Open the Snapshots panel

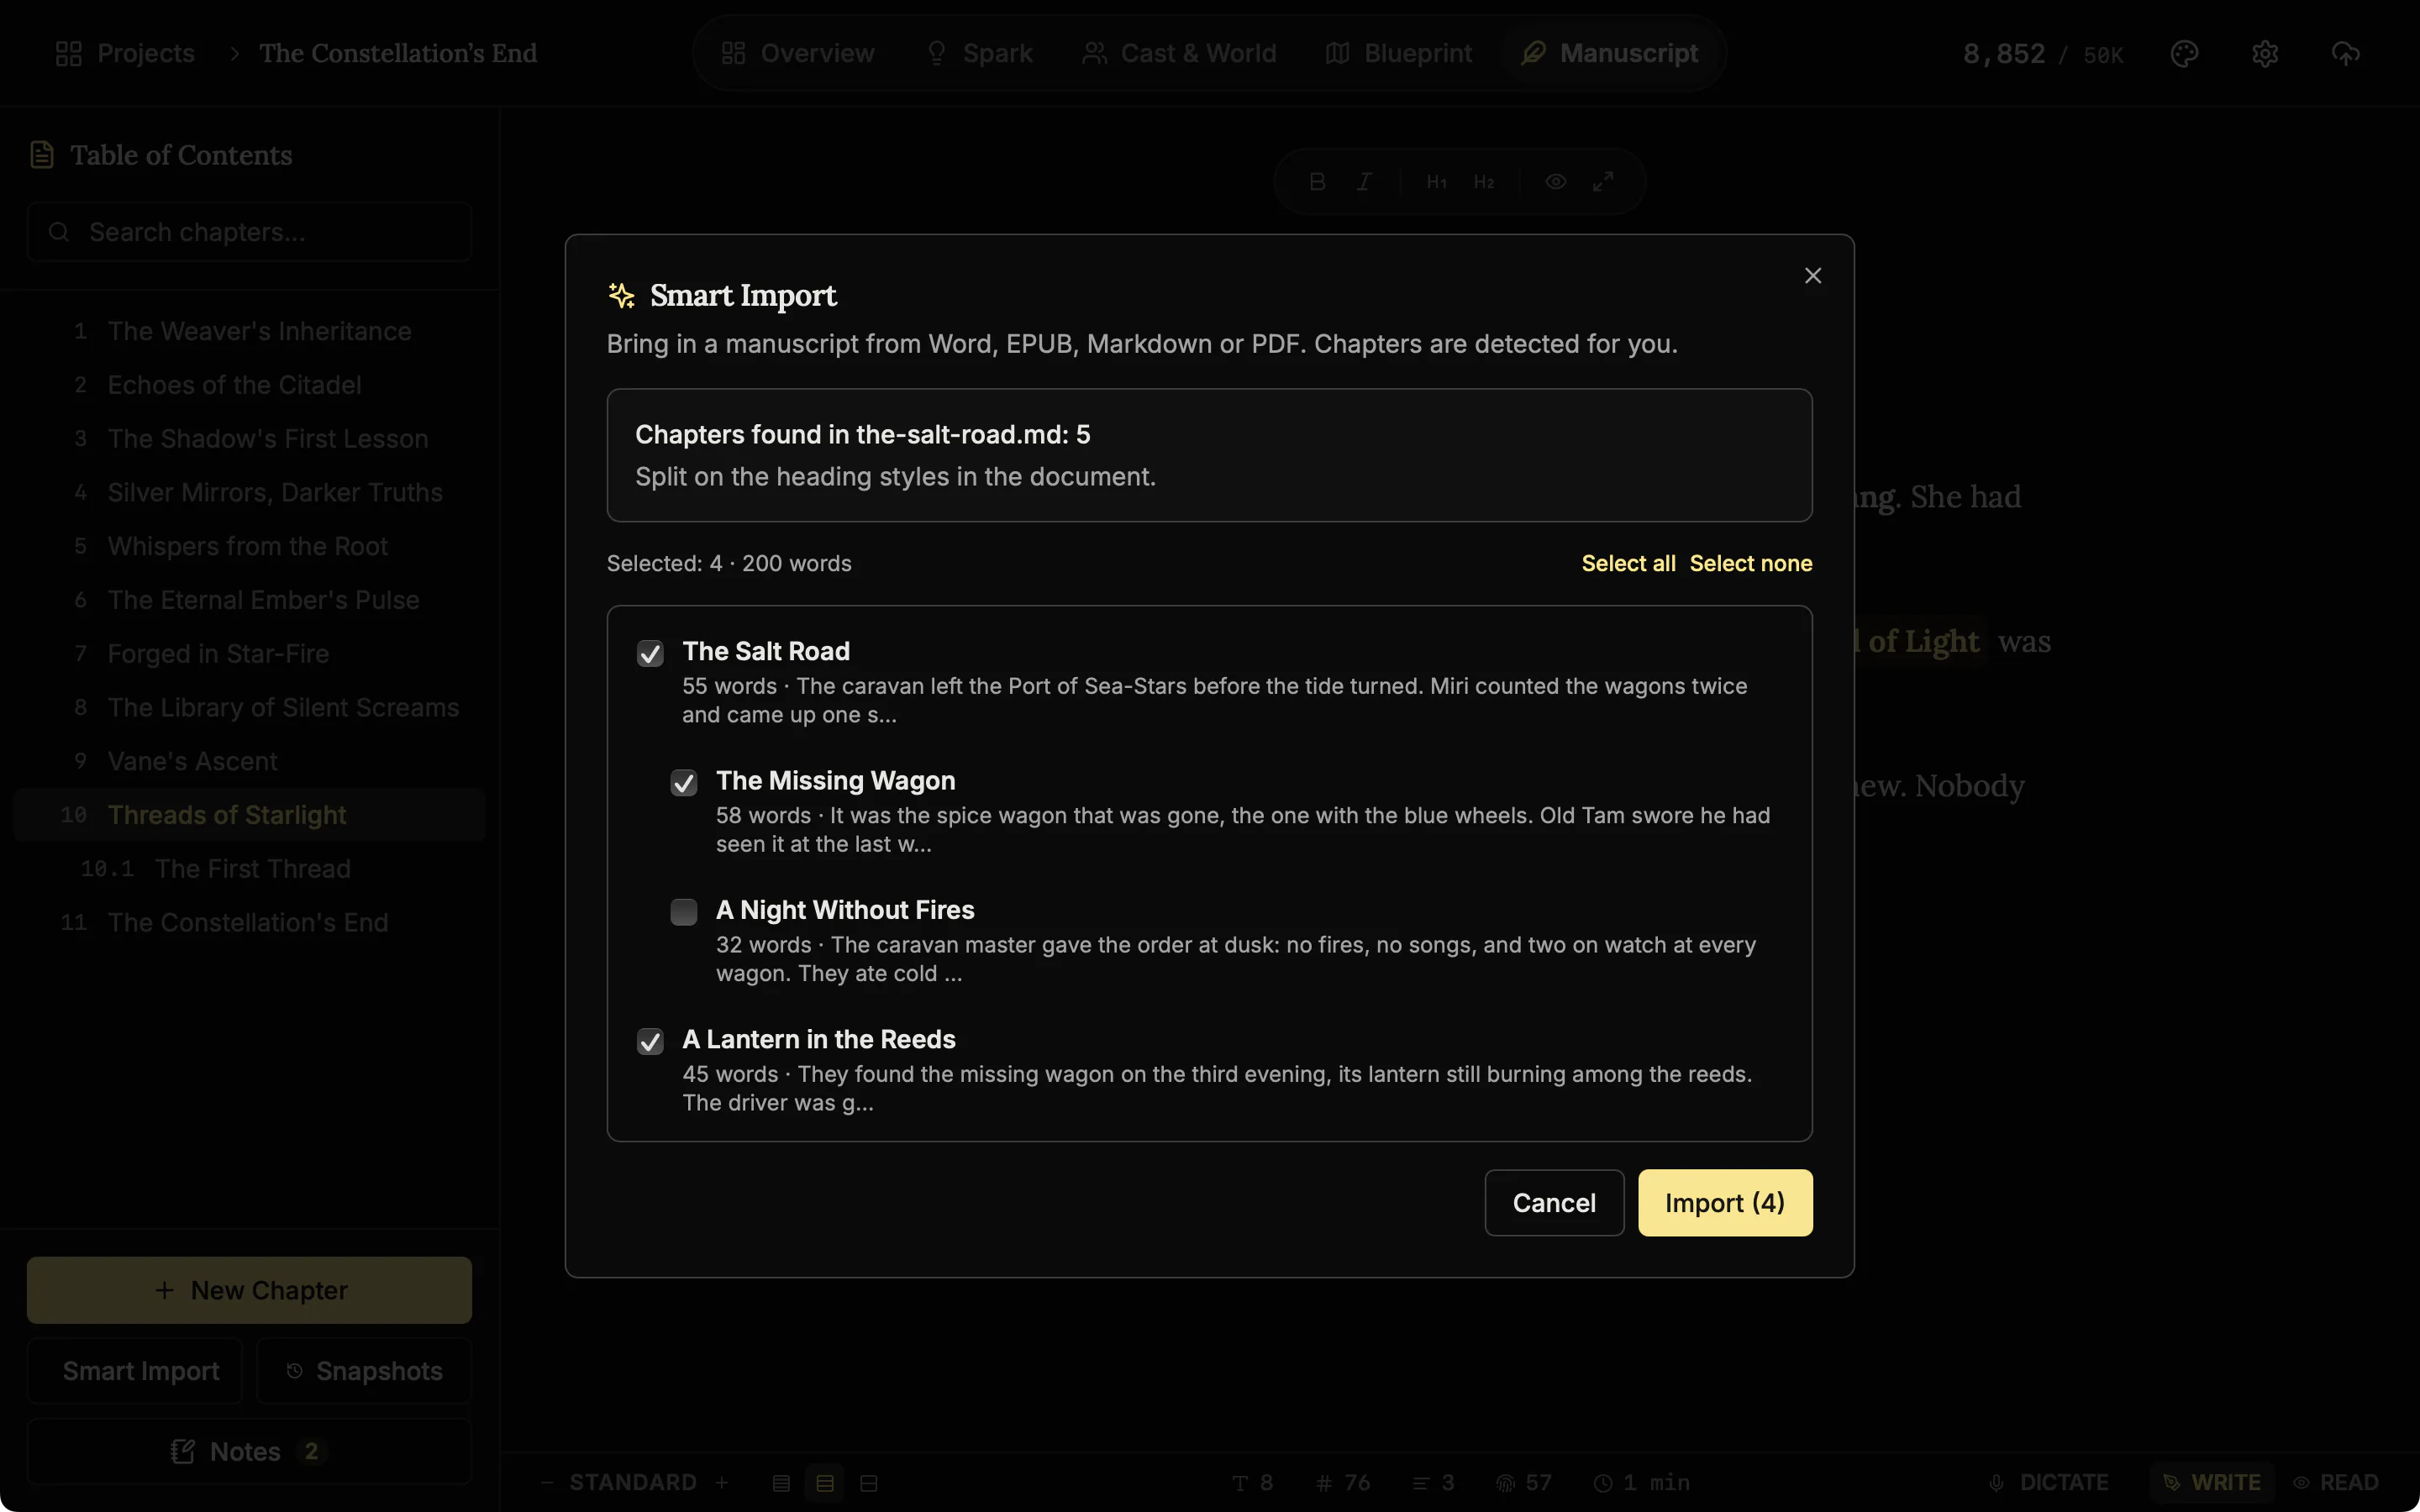[x=364, y=1371]
